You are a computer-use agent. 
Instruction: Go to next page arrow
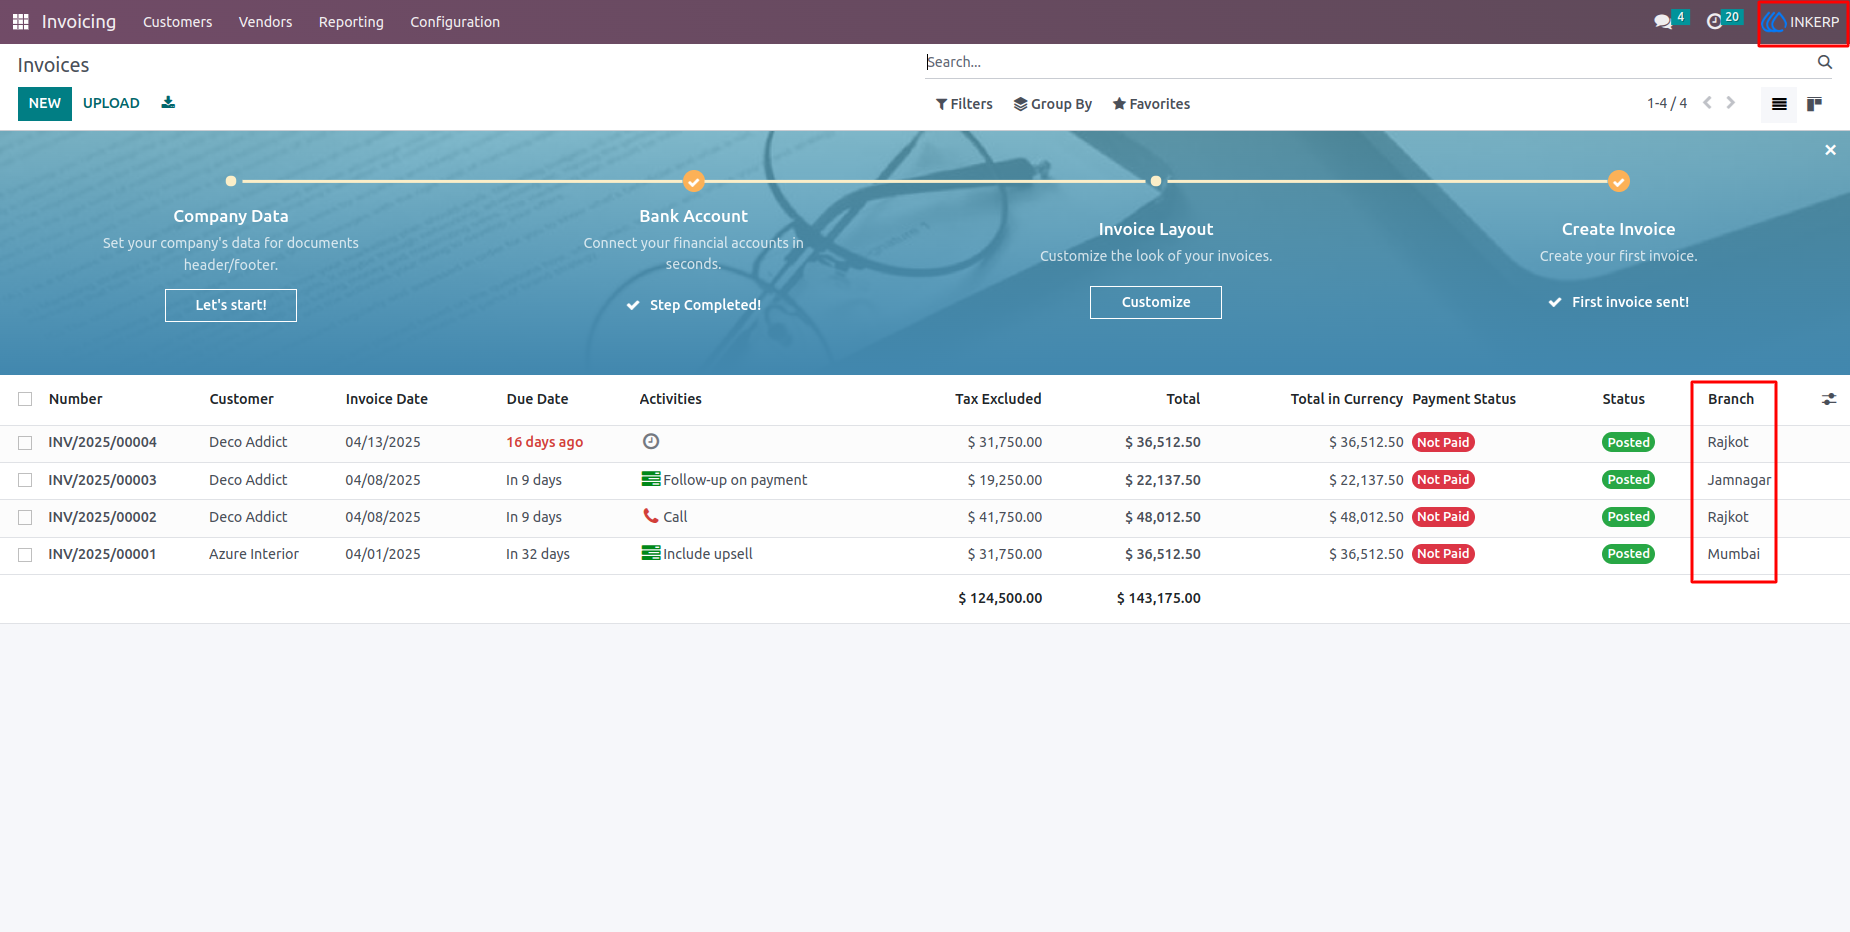[x=1731, y=102]
